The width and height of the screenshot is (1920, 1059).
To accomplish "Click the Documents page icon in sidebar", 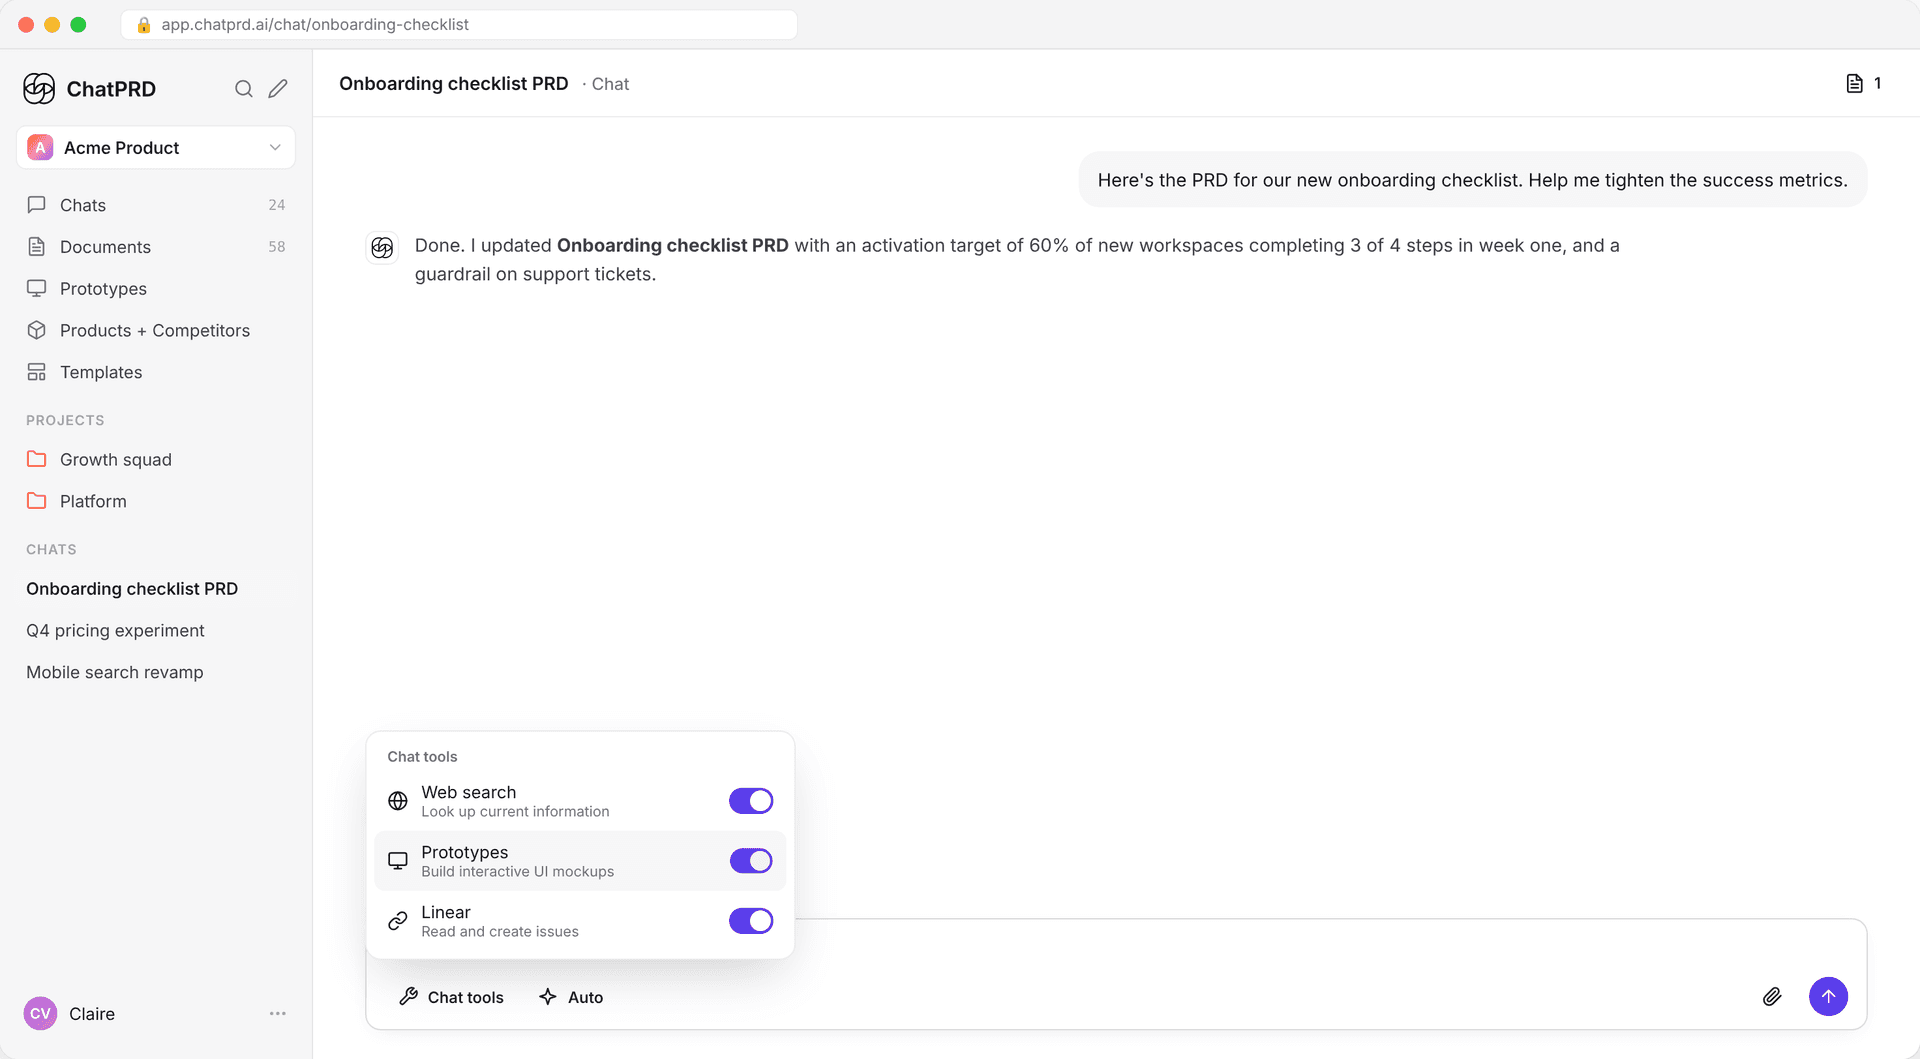I will (x=37, y=247).
